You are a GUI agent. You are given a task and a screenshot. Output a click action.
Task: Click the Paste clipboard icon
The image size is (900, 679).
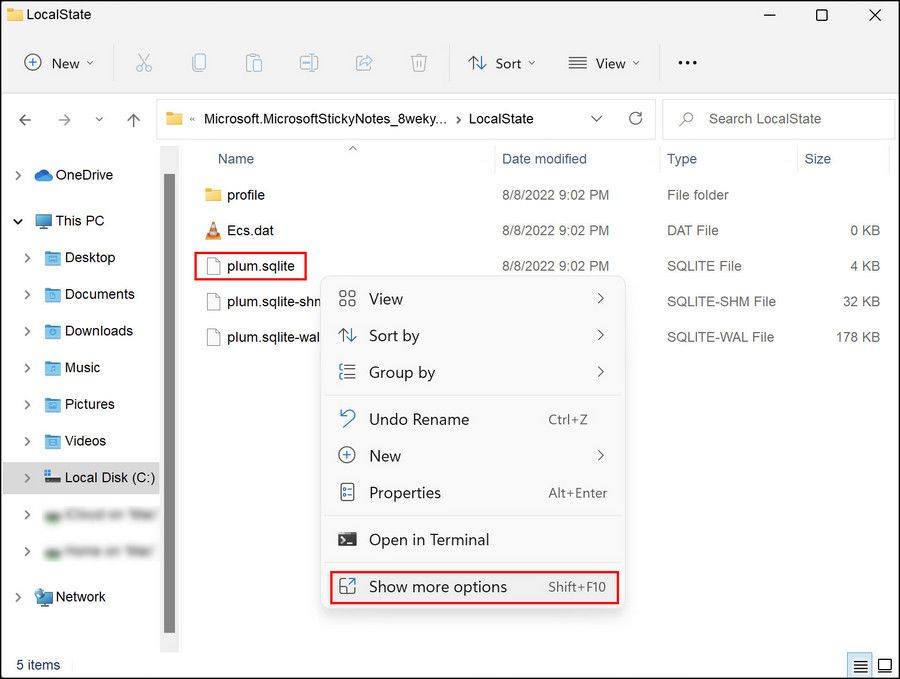(x=254, y=63)
